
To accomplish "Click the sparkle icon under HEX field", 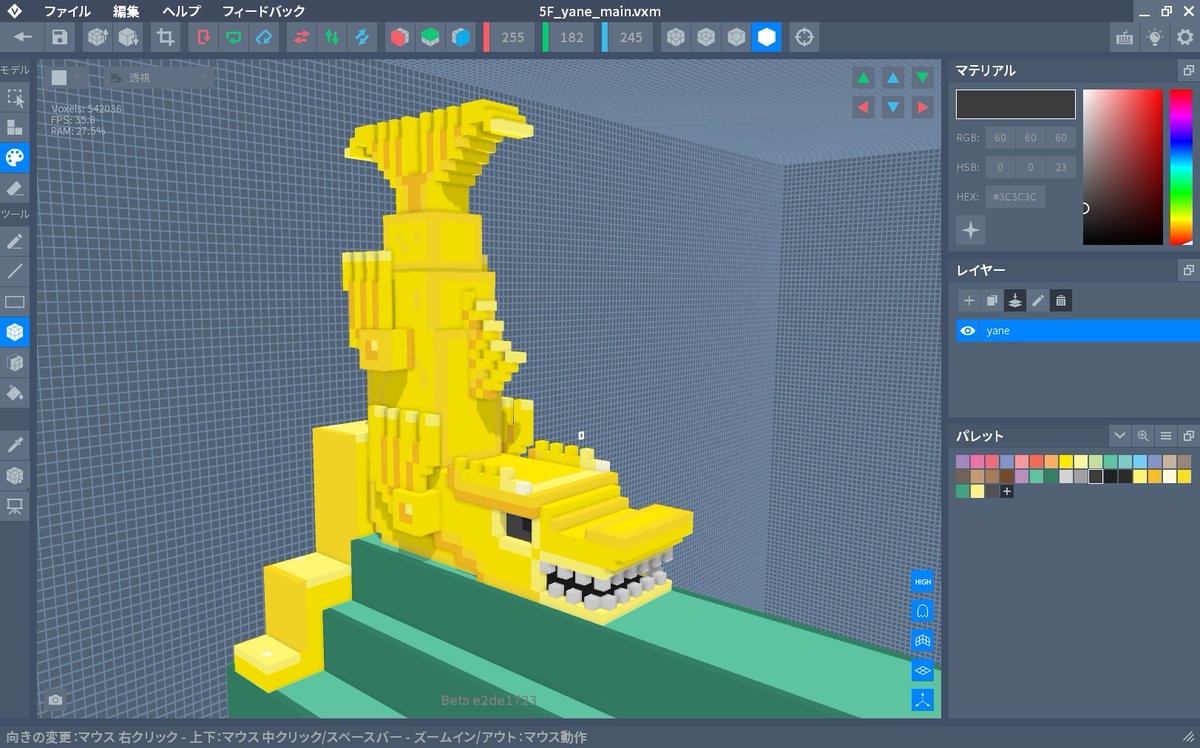I will [970, 230].
